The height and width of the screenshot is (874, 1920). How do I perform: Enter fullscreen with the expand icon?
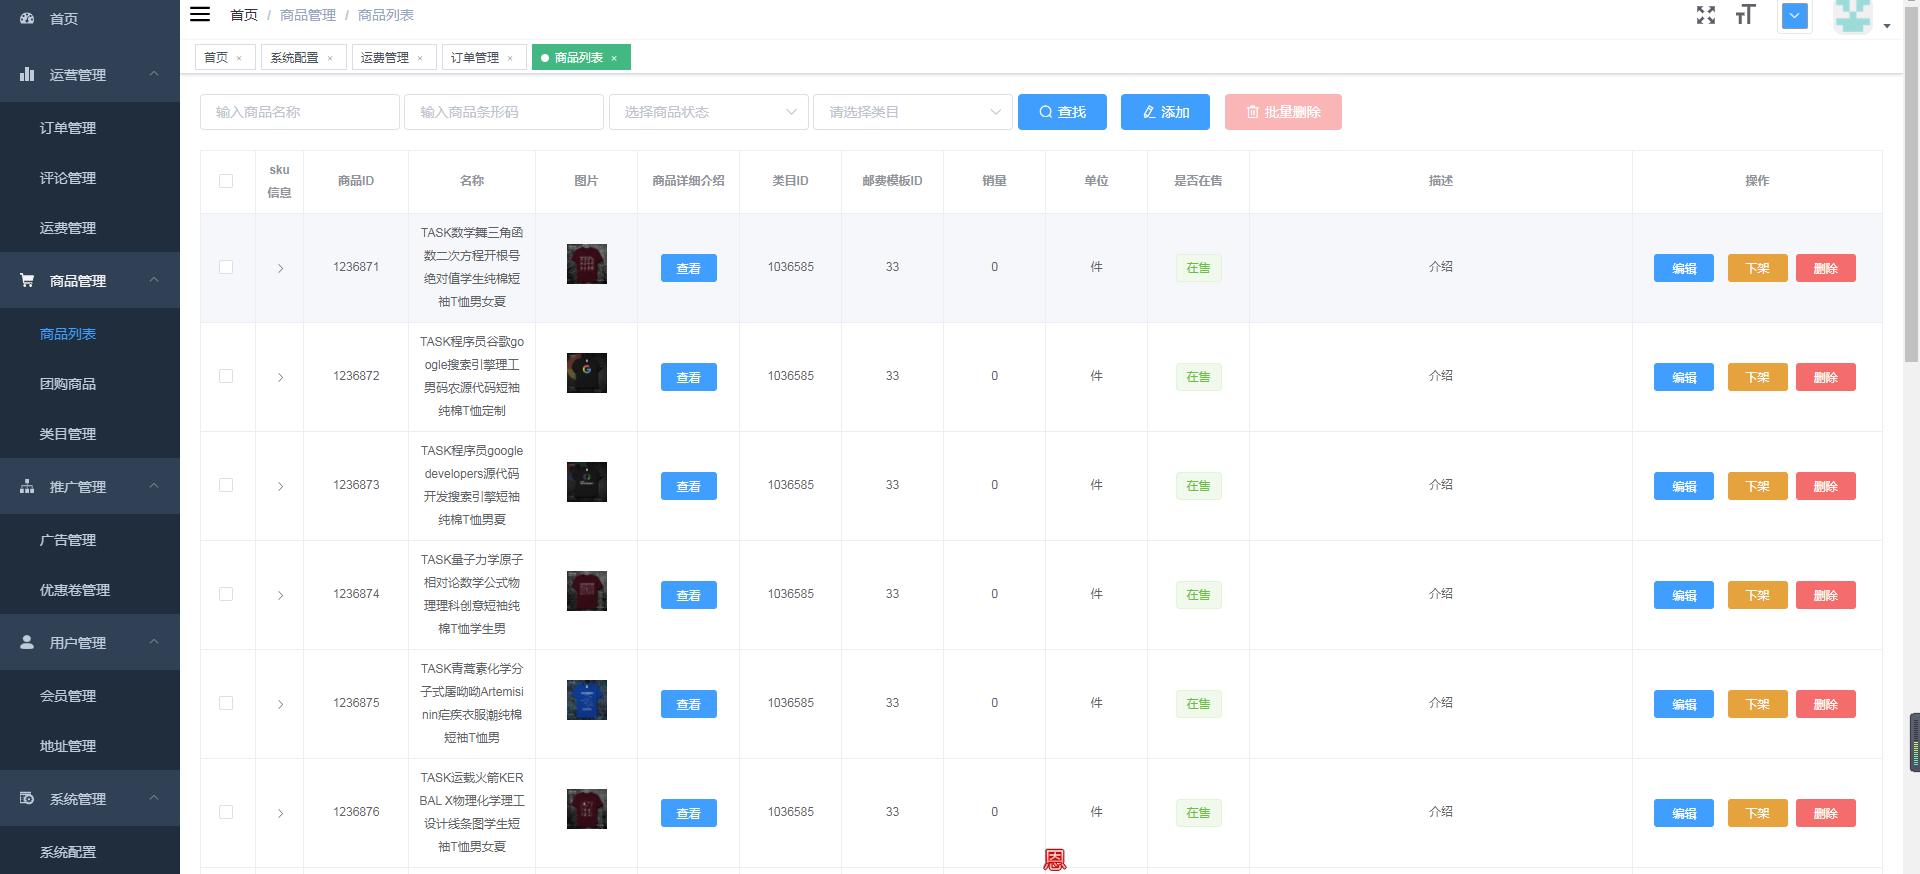(x=1706, y=15)
